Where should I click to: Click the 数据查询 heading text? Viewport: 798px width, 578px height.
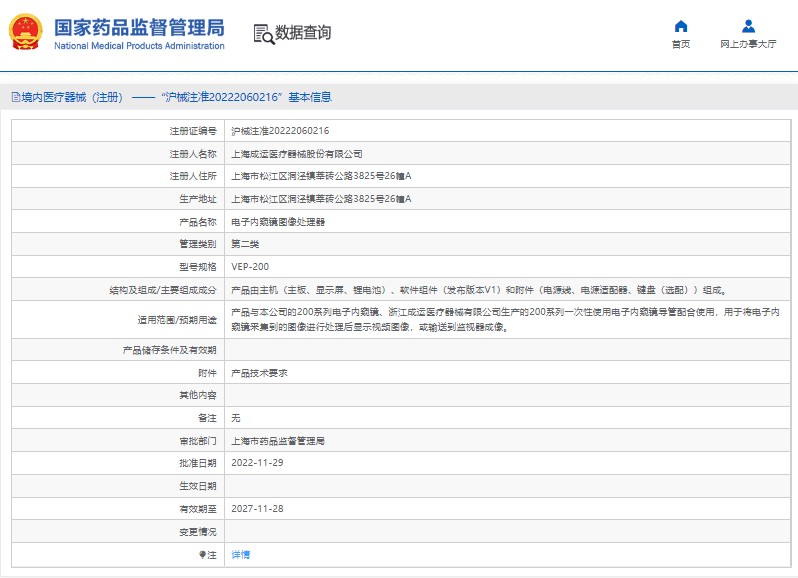303,33
